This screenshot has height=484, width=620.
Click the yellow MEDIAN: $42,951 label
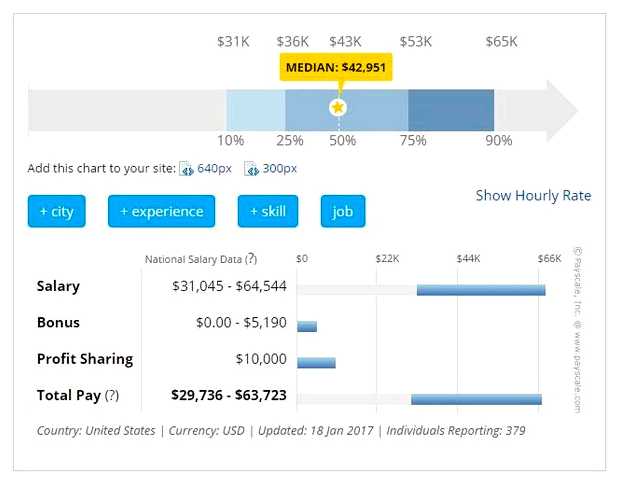click(x=337, y=68)
